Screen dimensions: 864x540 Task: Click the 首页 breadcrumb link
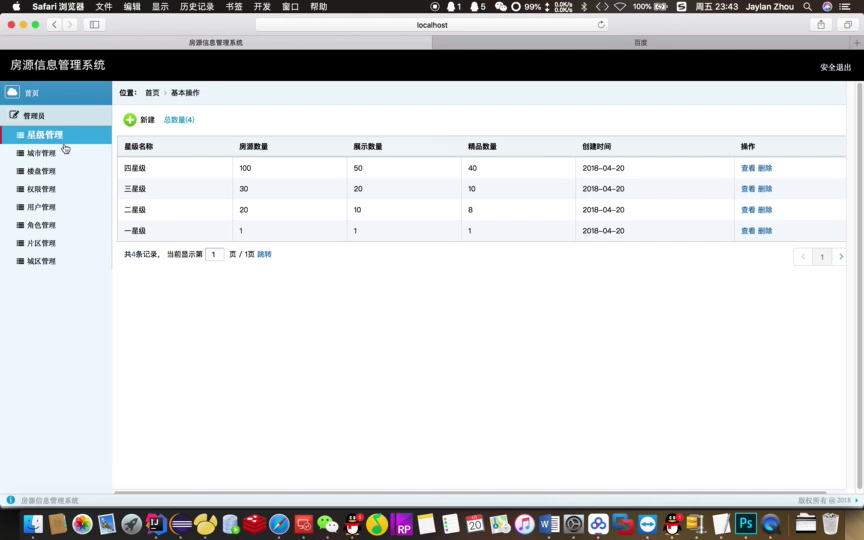tap(152, 93)
